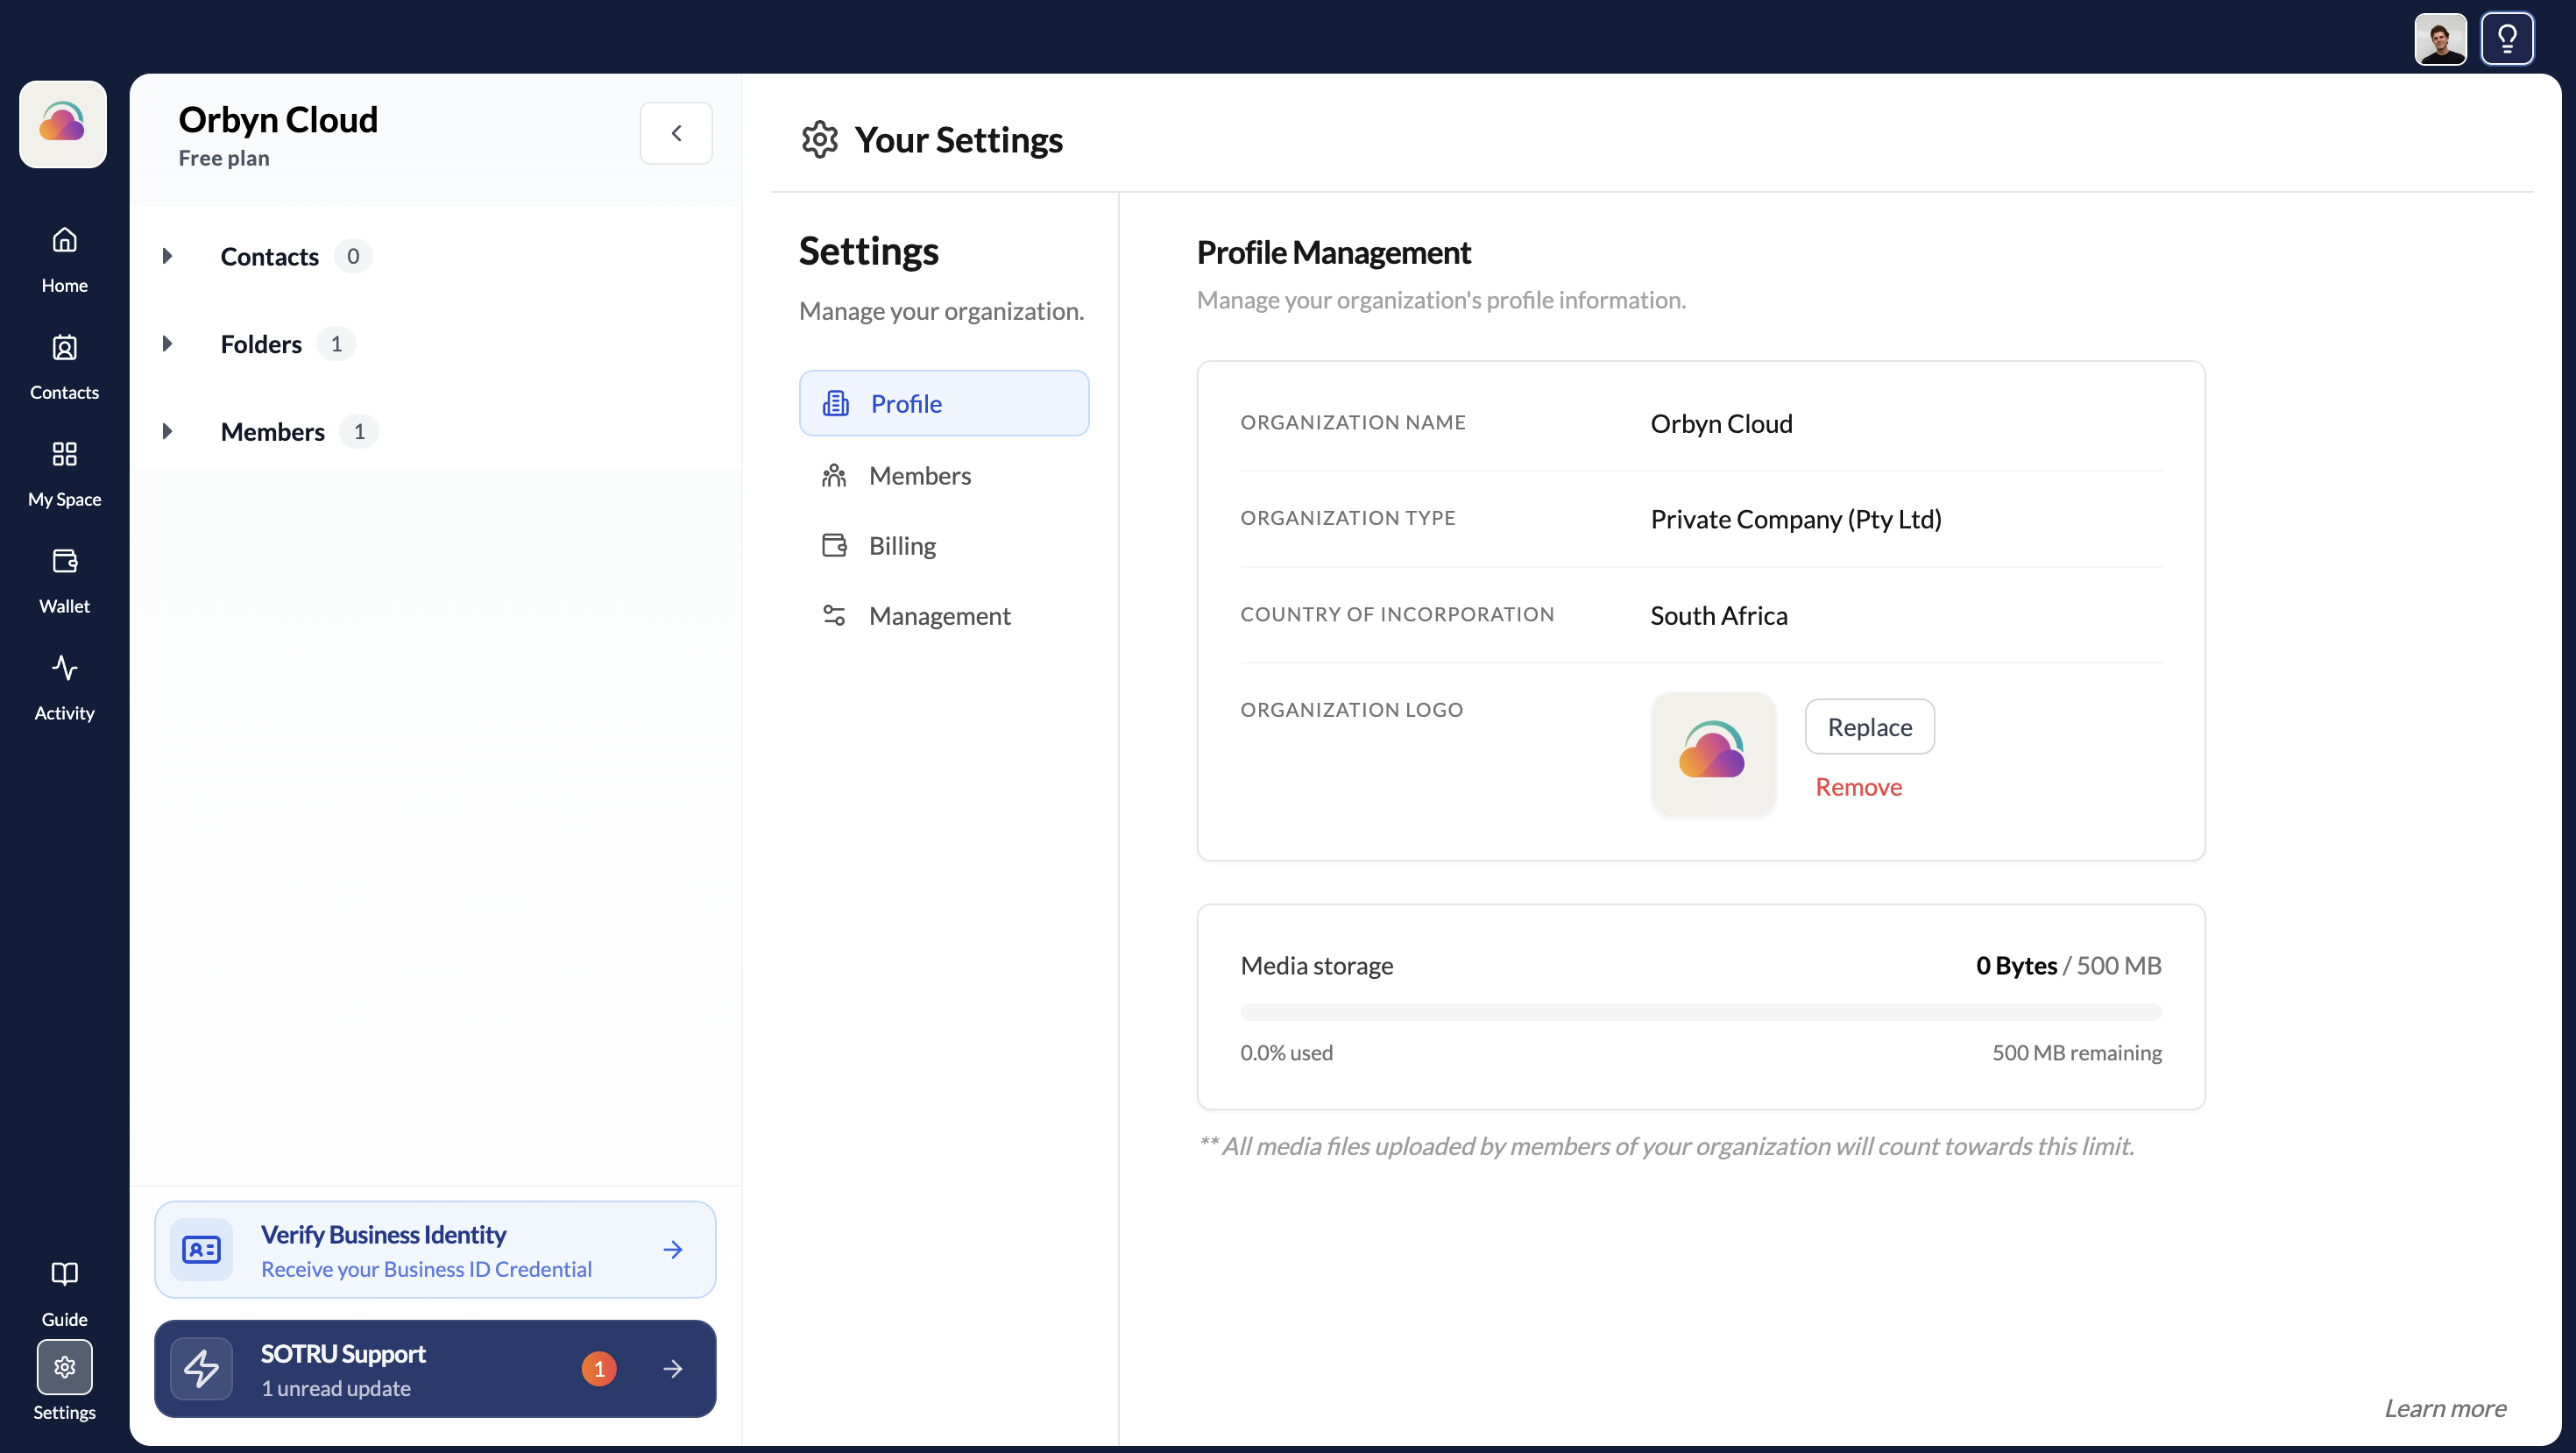The height and width of the screenshot is (1453, 2576).
Task: Switch to the Management settings tab
Action: (944, 615)
